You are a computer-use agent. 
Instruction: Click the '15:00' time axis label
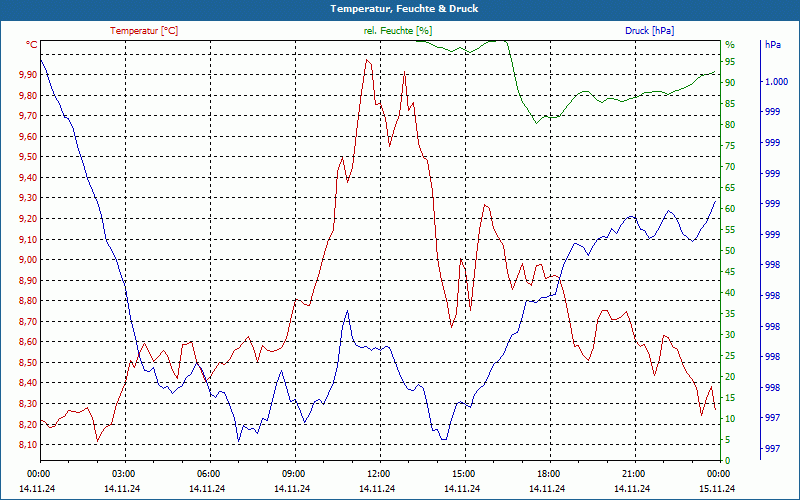tap(463, 474)
